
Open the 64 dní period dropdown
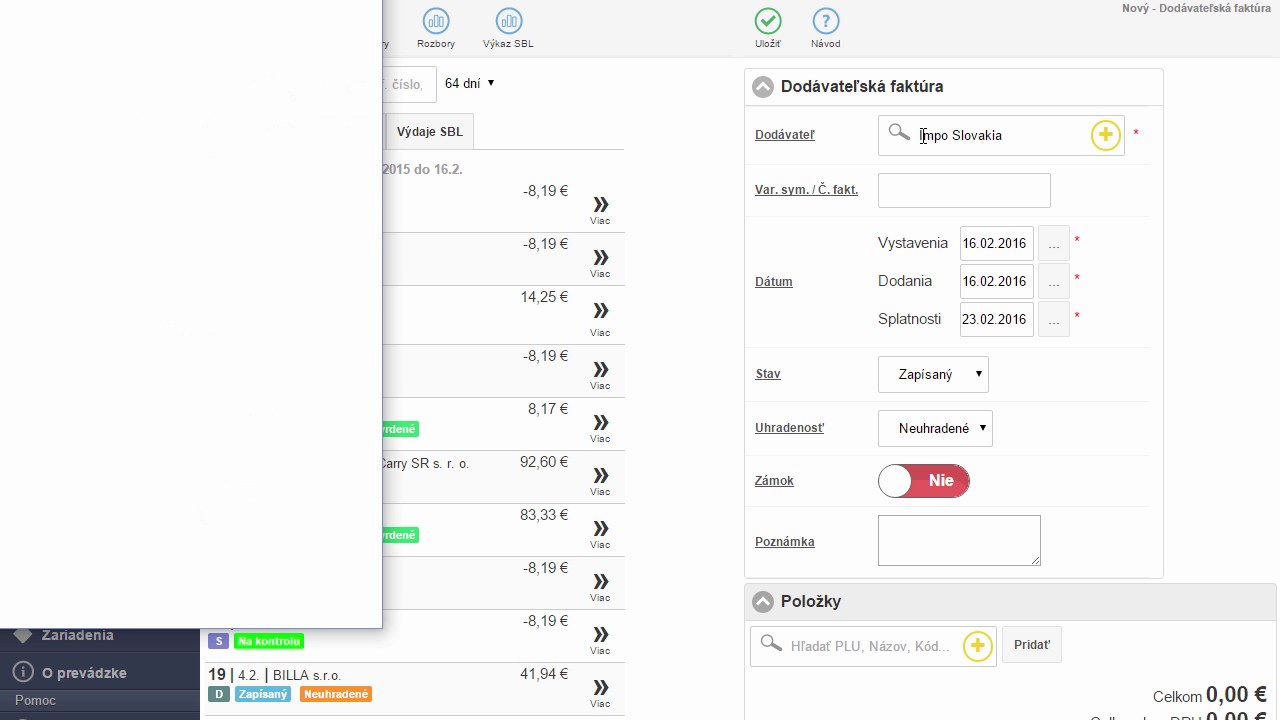(x=470, y=84)
